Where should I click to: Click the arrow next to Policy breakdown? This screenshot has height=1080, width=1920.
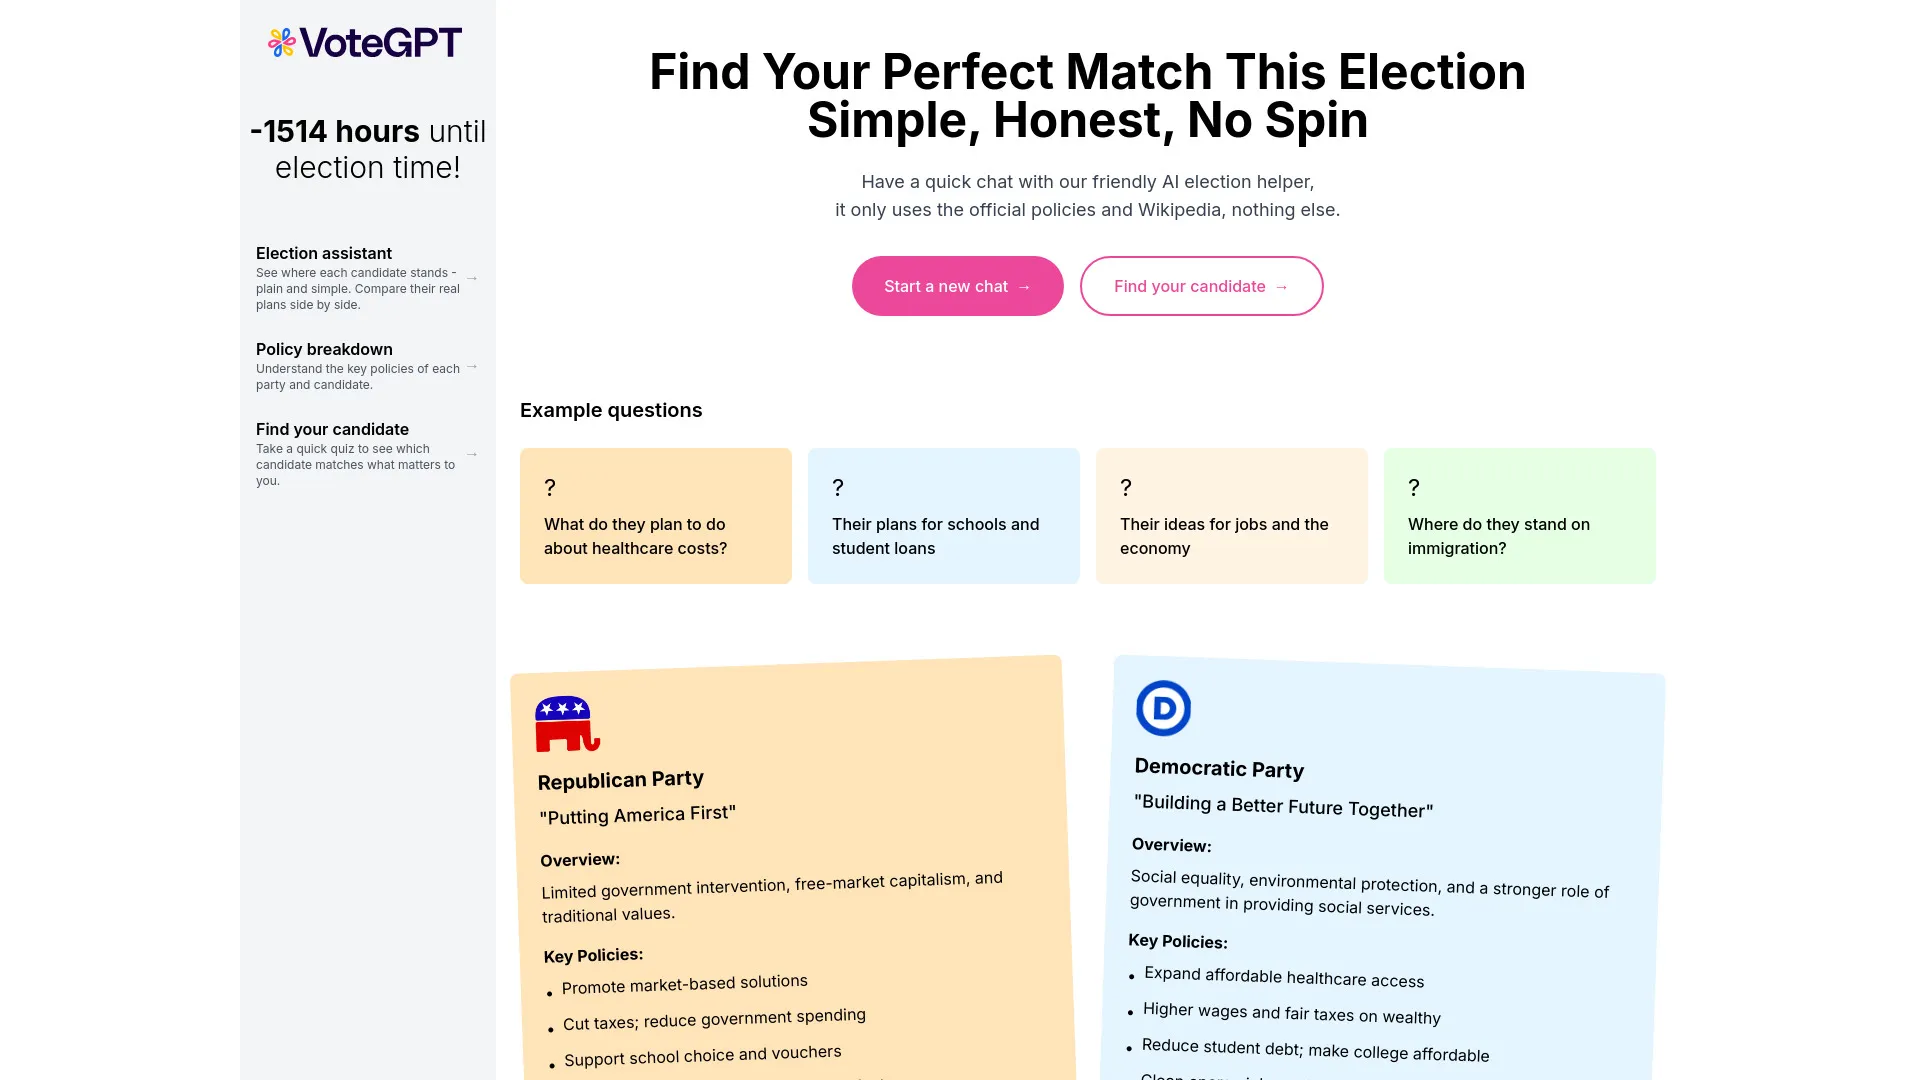coord(471,368)
